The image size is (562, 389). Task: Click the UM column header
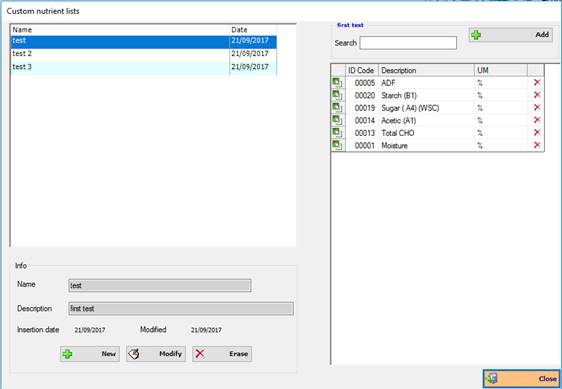501,70
